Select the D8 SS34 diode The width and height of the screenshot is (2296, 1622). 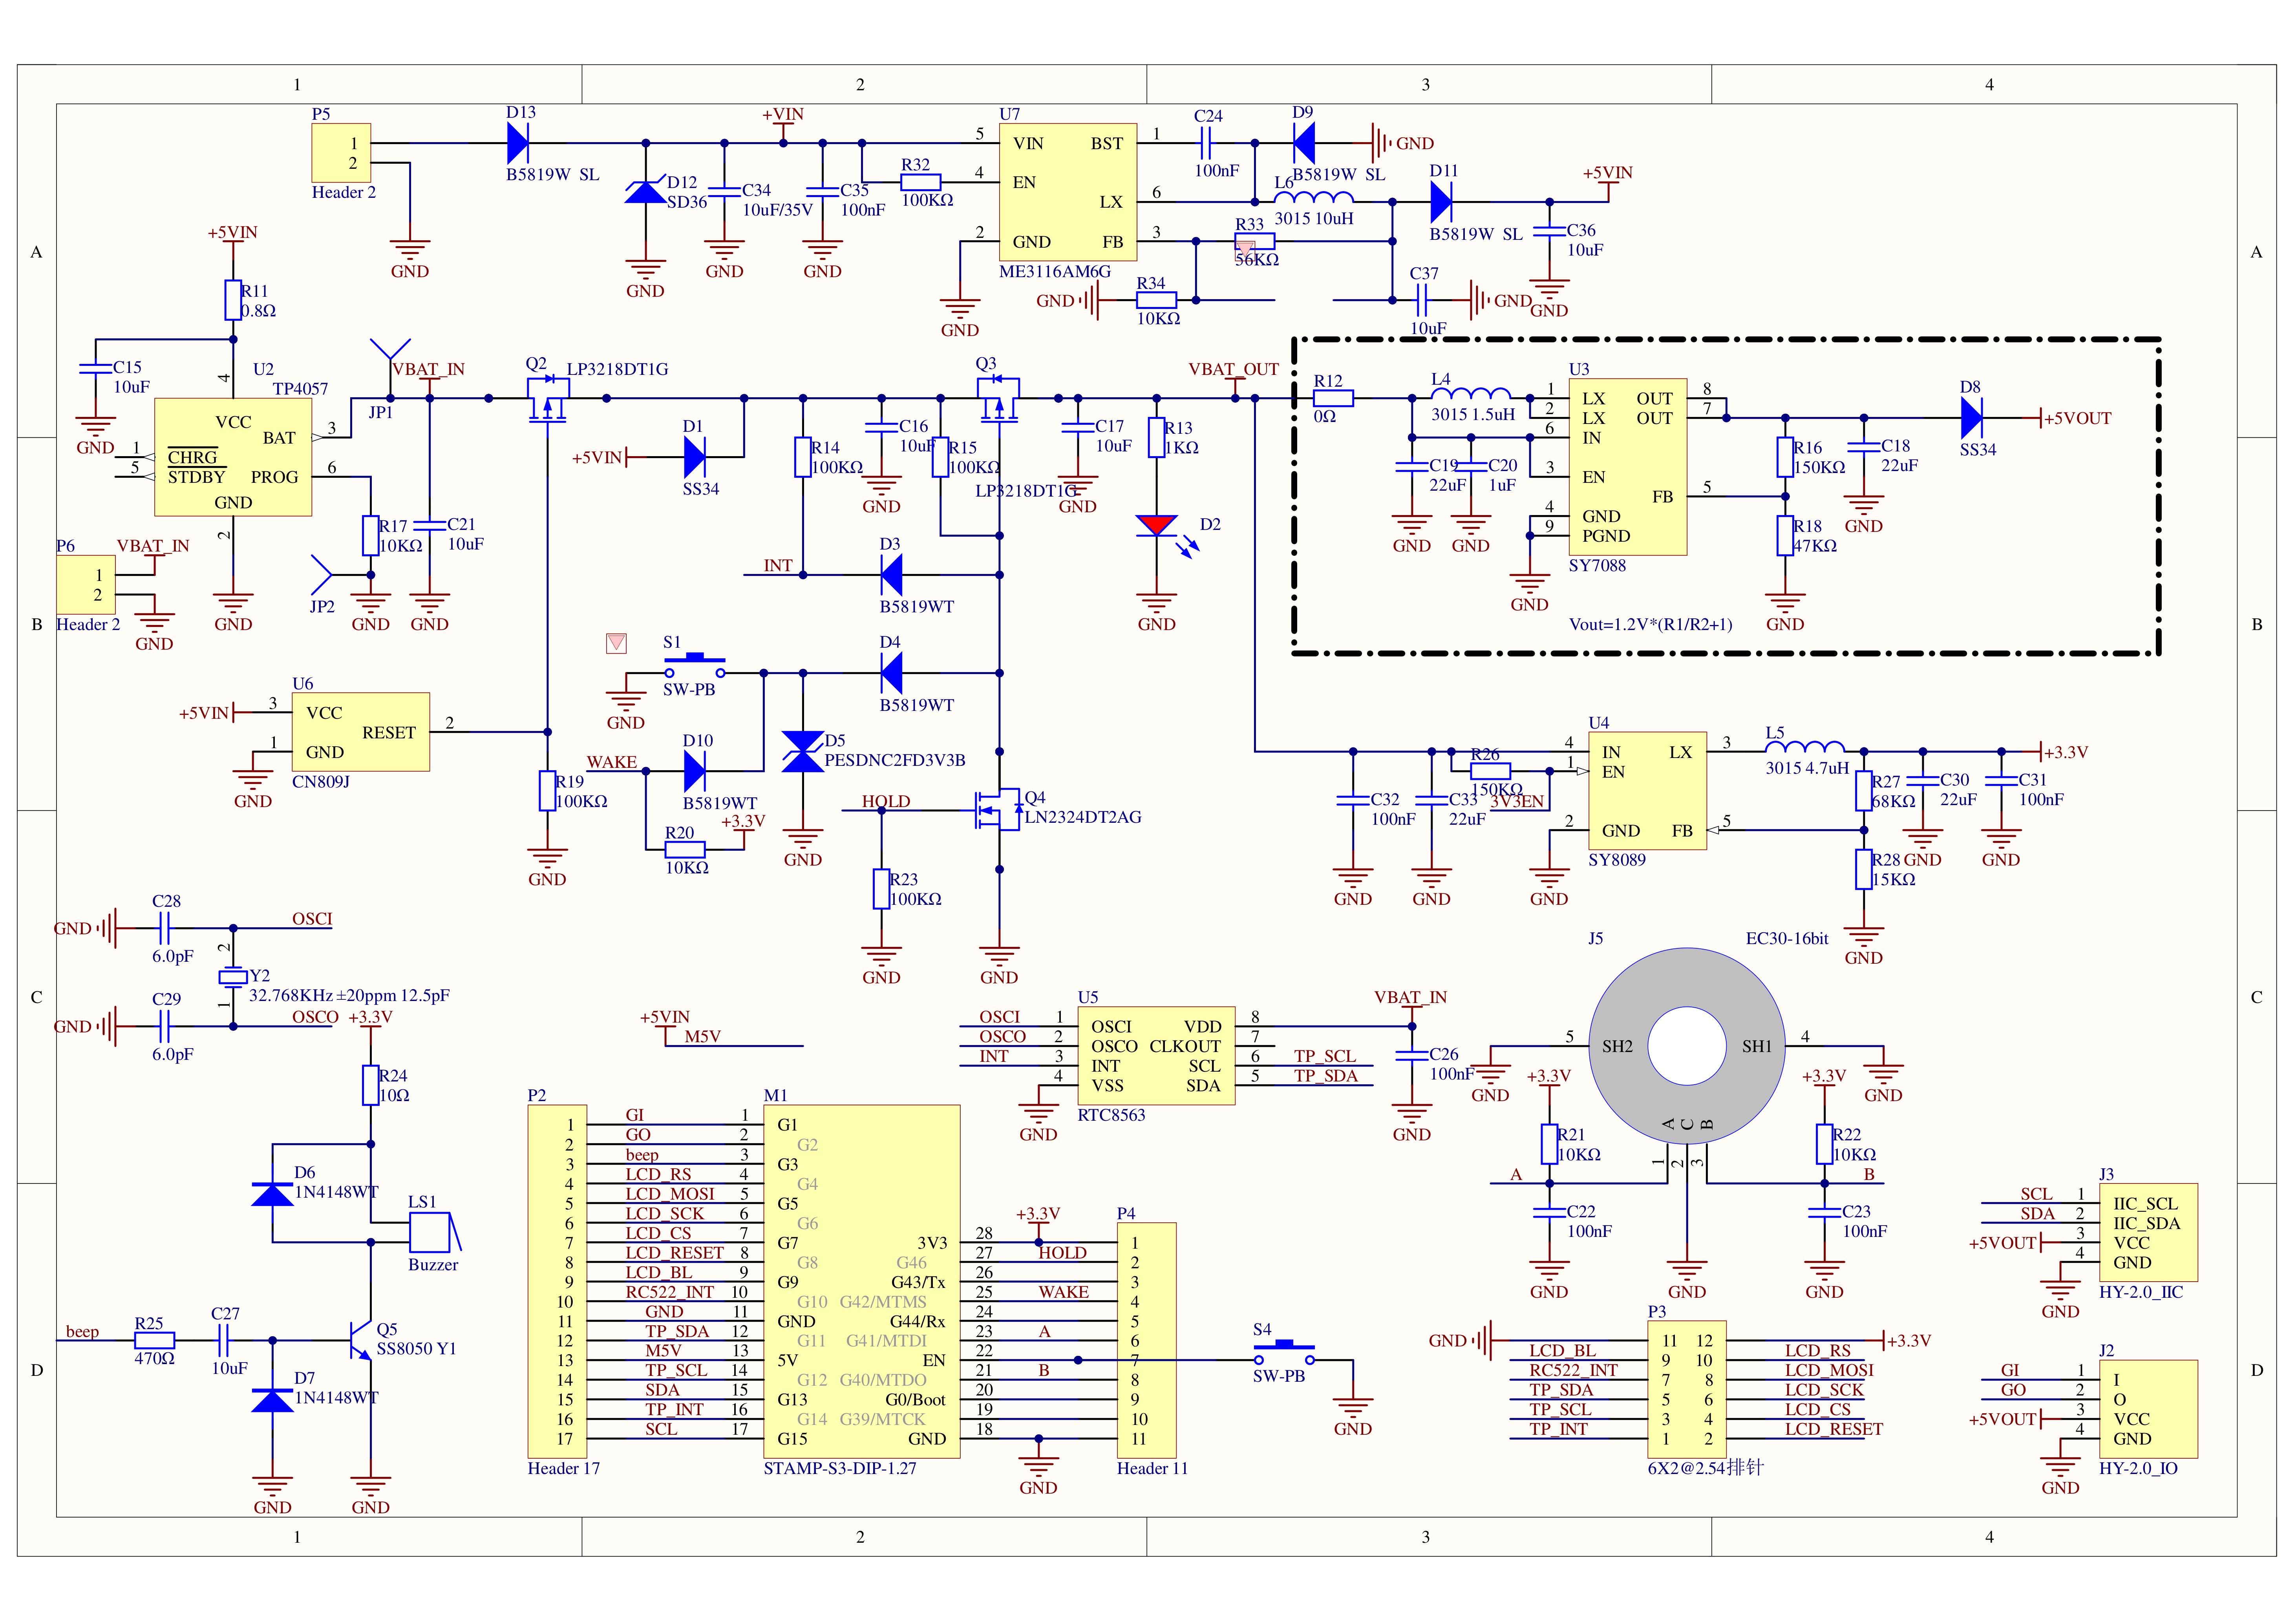coord(1972,418)
